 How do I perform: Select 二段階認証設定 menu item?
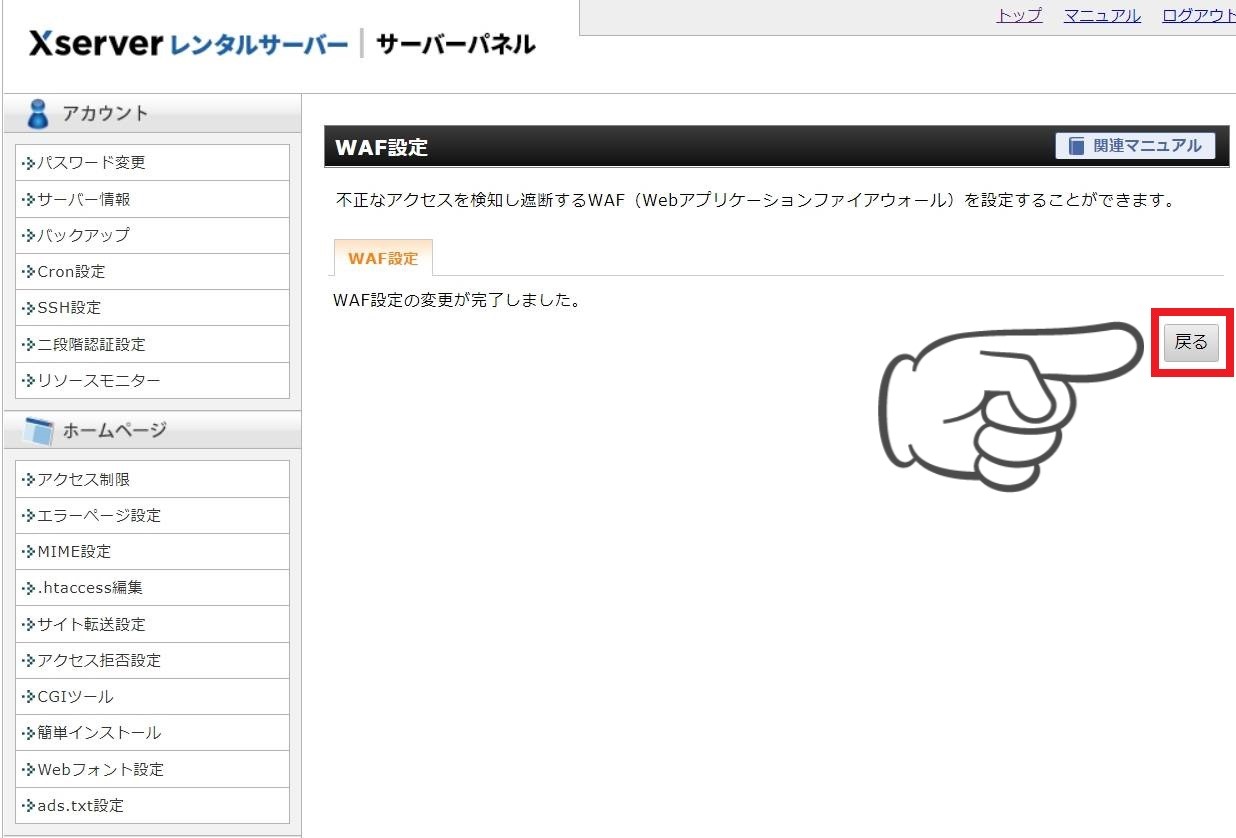coord(91,344)
